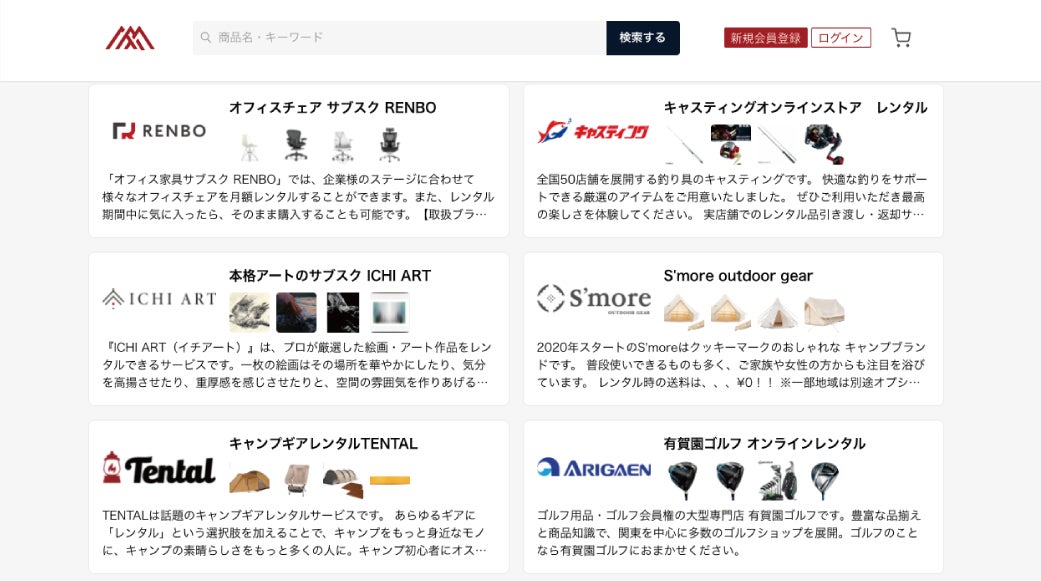Click the 新規会員登録 button
Viewport: 1041px width, 581px height.
tap(765, 38)
